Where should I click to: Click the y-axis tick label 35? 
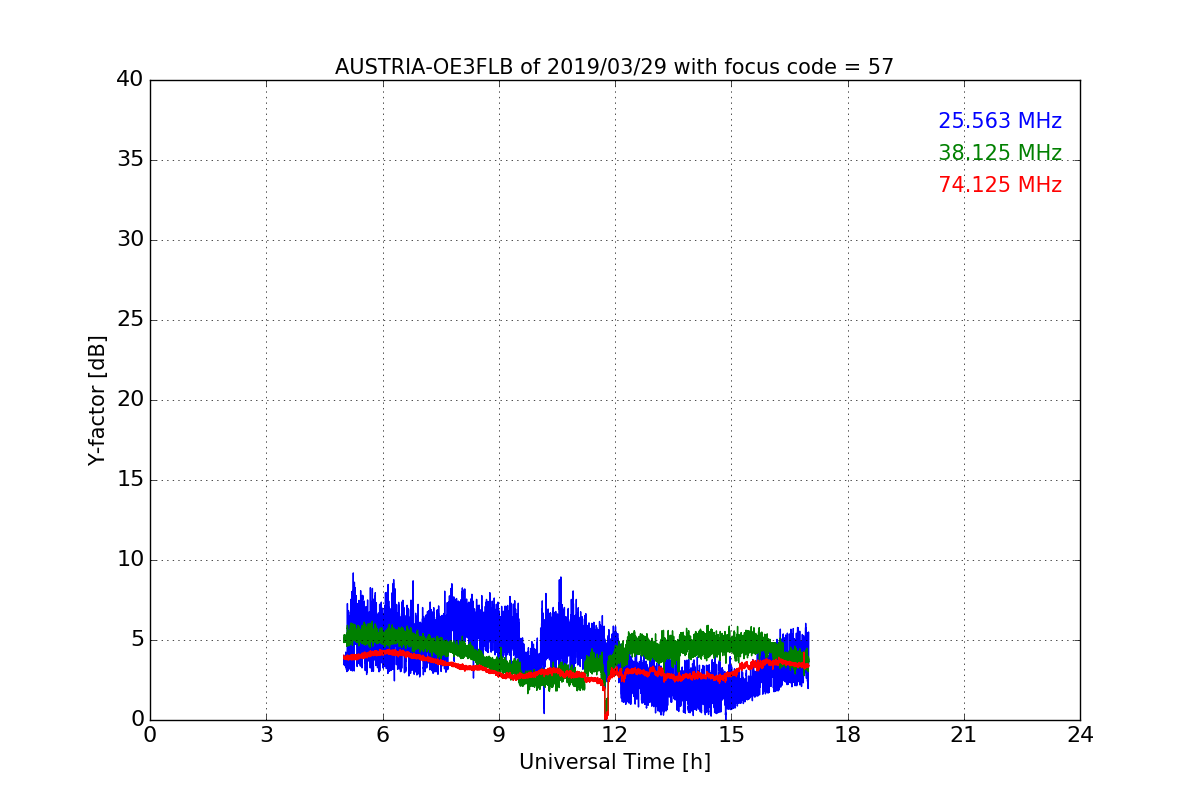pyautogui.click(x=130, y=160)
